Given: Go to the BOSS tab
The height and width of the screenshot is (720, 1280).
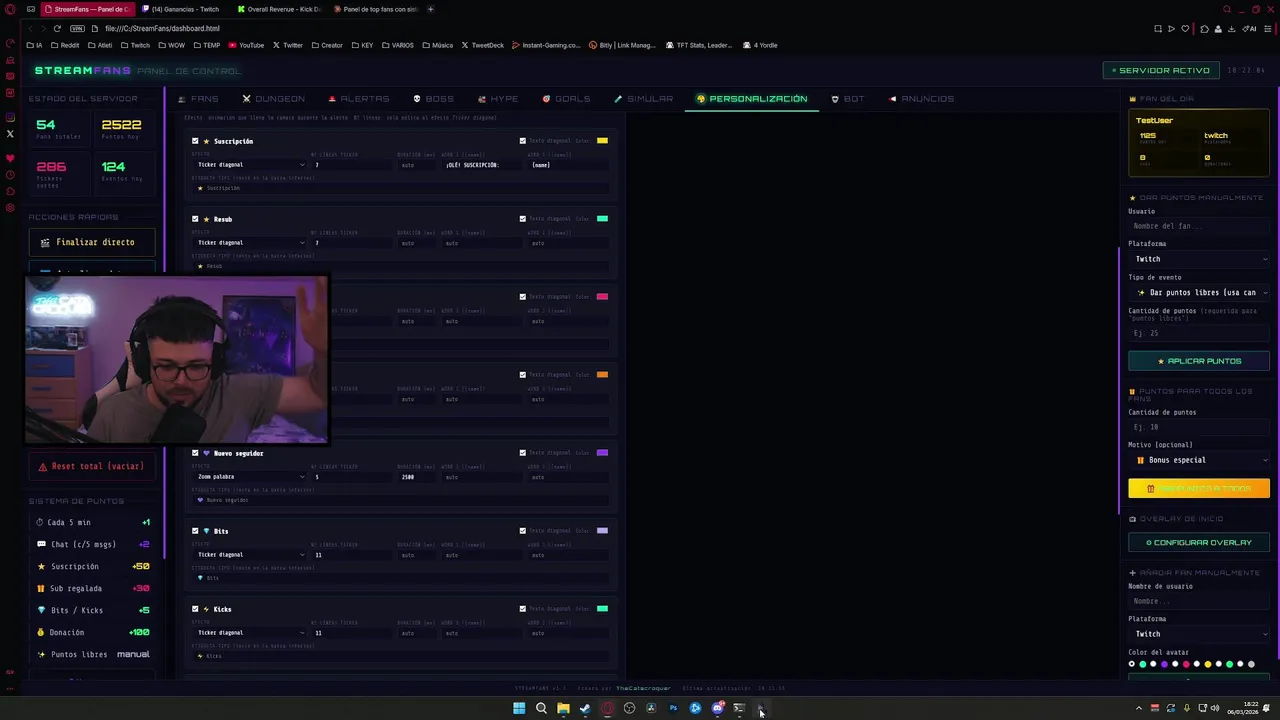Looking at the screenshot, I should pos(433,99).
